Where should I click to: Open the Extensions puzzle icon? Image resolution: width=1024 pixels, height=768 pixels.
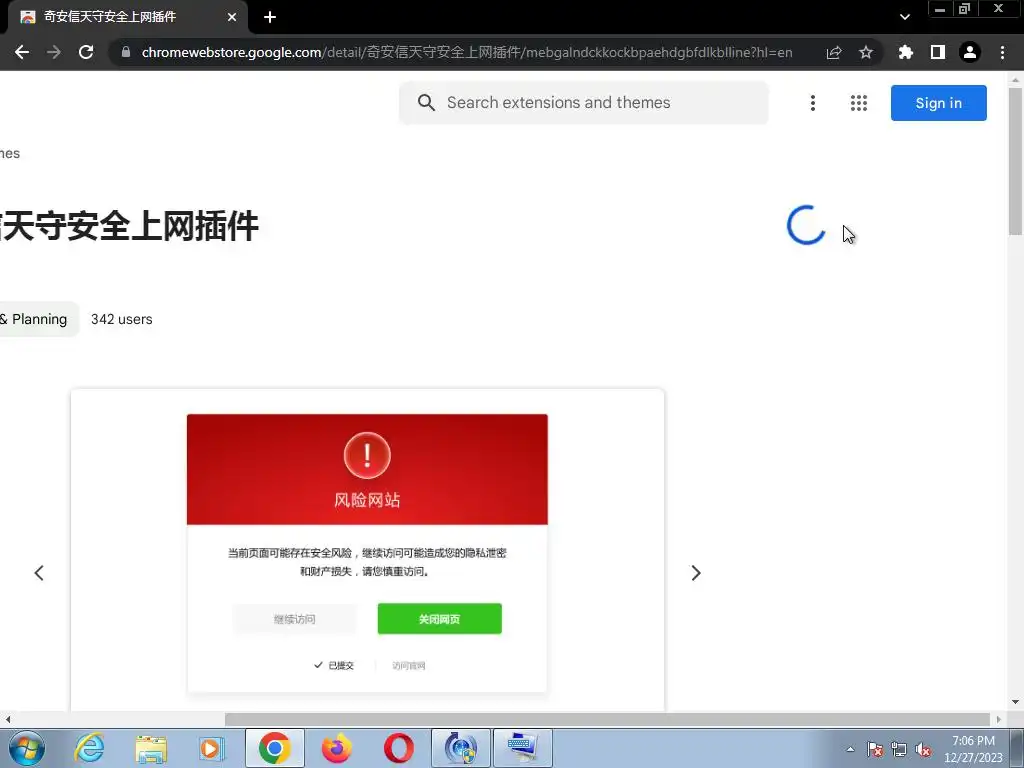pyautogui.click(x=906, y=52)
